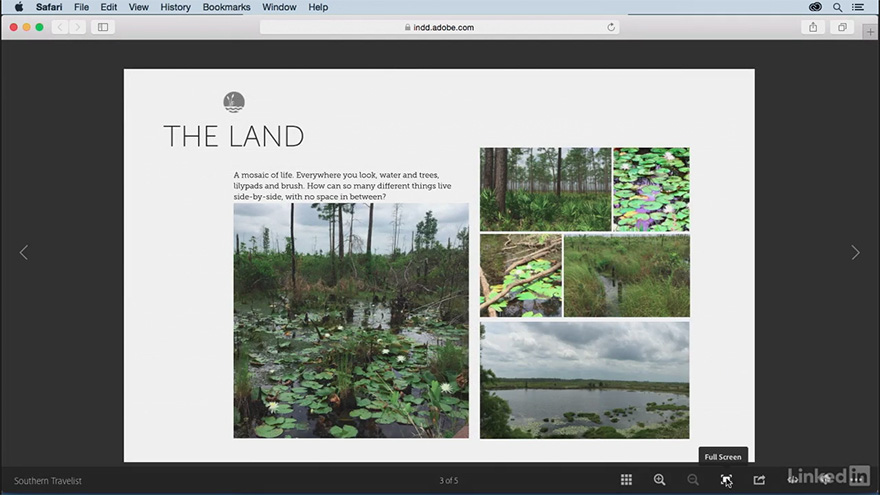Viewport: 880px width, 495px height.
Task: Reload the indd.adobe.com page
Action: point(611,27)
